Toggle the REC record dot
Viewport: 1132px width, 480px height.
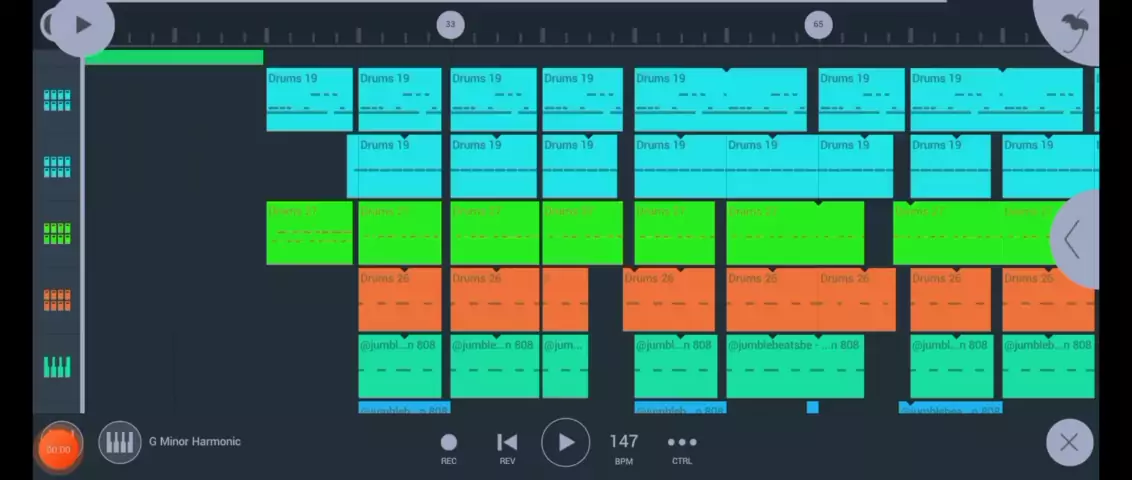click(x=449, y=442)
